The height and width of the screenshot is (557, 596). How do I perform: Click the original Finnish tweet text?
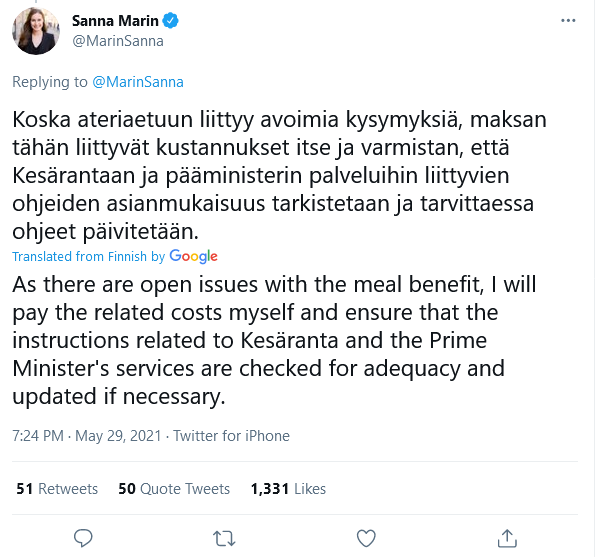[x=279, y=175]
